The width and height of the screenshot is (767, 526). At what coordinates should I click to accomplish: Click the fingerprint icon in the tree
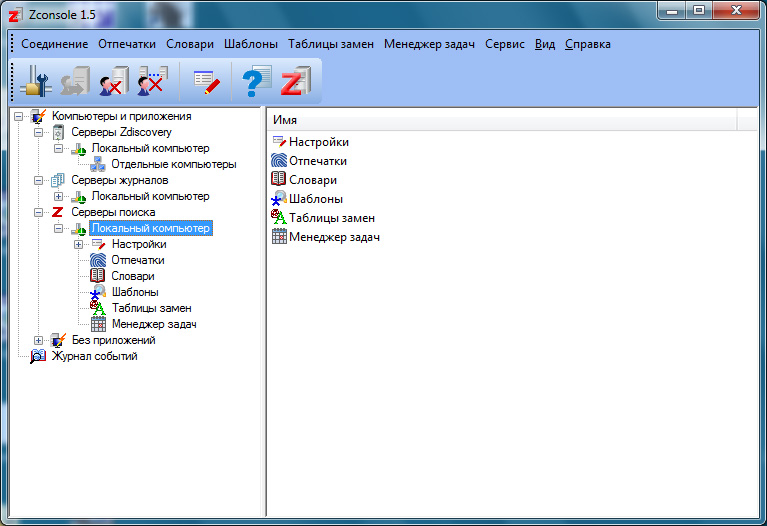pyautogui.click(x=98, y=260)
